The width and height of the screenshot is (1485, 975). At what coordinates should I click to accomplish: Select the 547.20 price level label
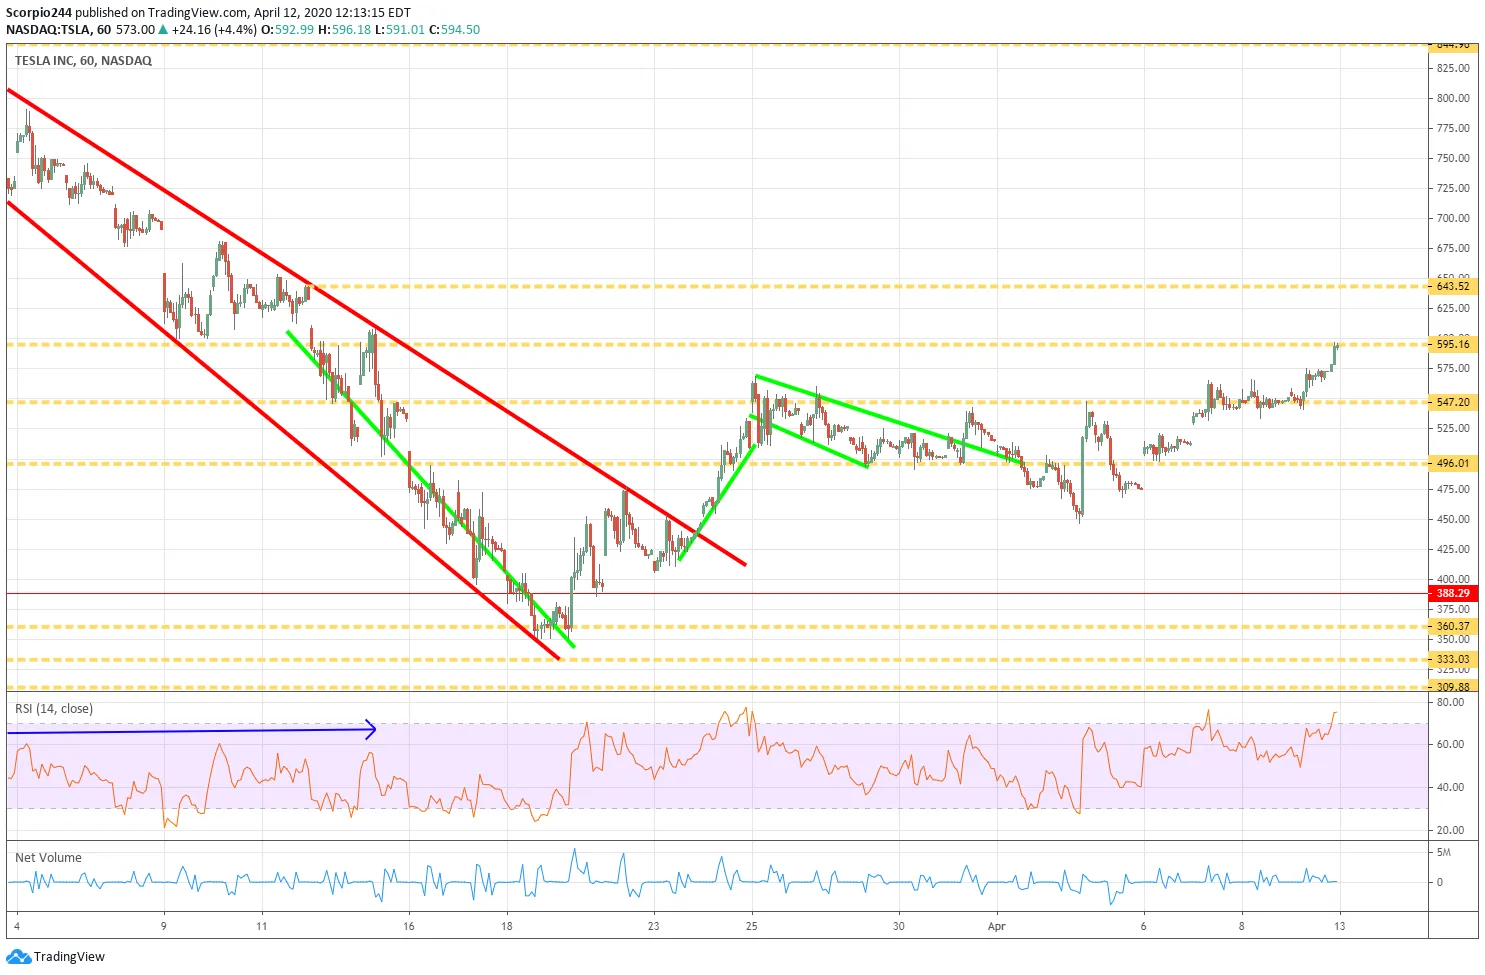coord(1453,402)
